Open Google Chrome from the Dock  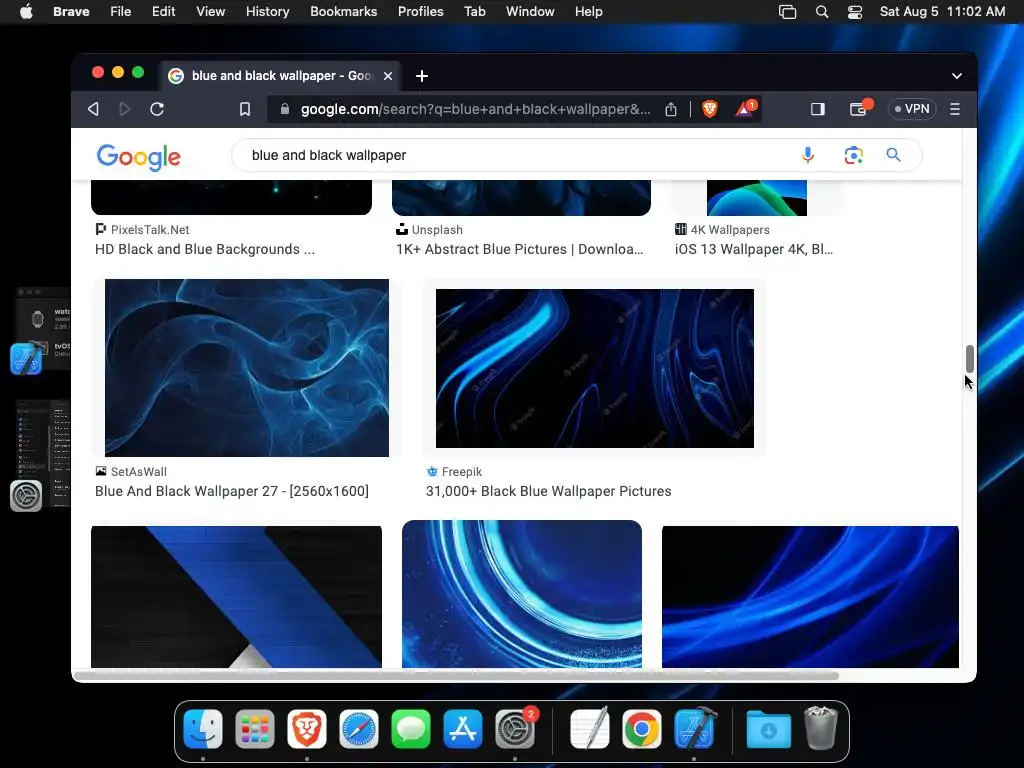(x=642, y=729)
